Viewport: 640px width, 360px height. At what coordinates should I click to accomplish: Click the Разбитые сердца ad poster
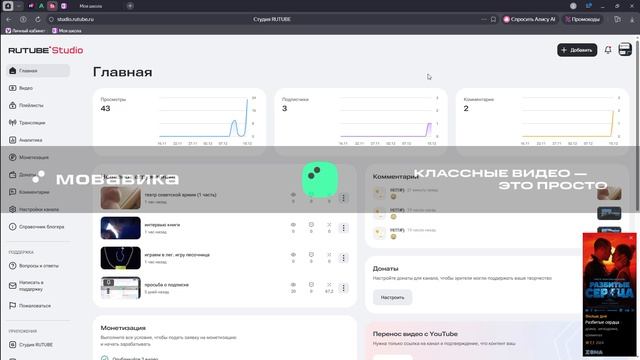(609, 273)
